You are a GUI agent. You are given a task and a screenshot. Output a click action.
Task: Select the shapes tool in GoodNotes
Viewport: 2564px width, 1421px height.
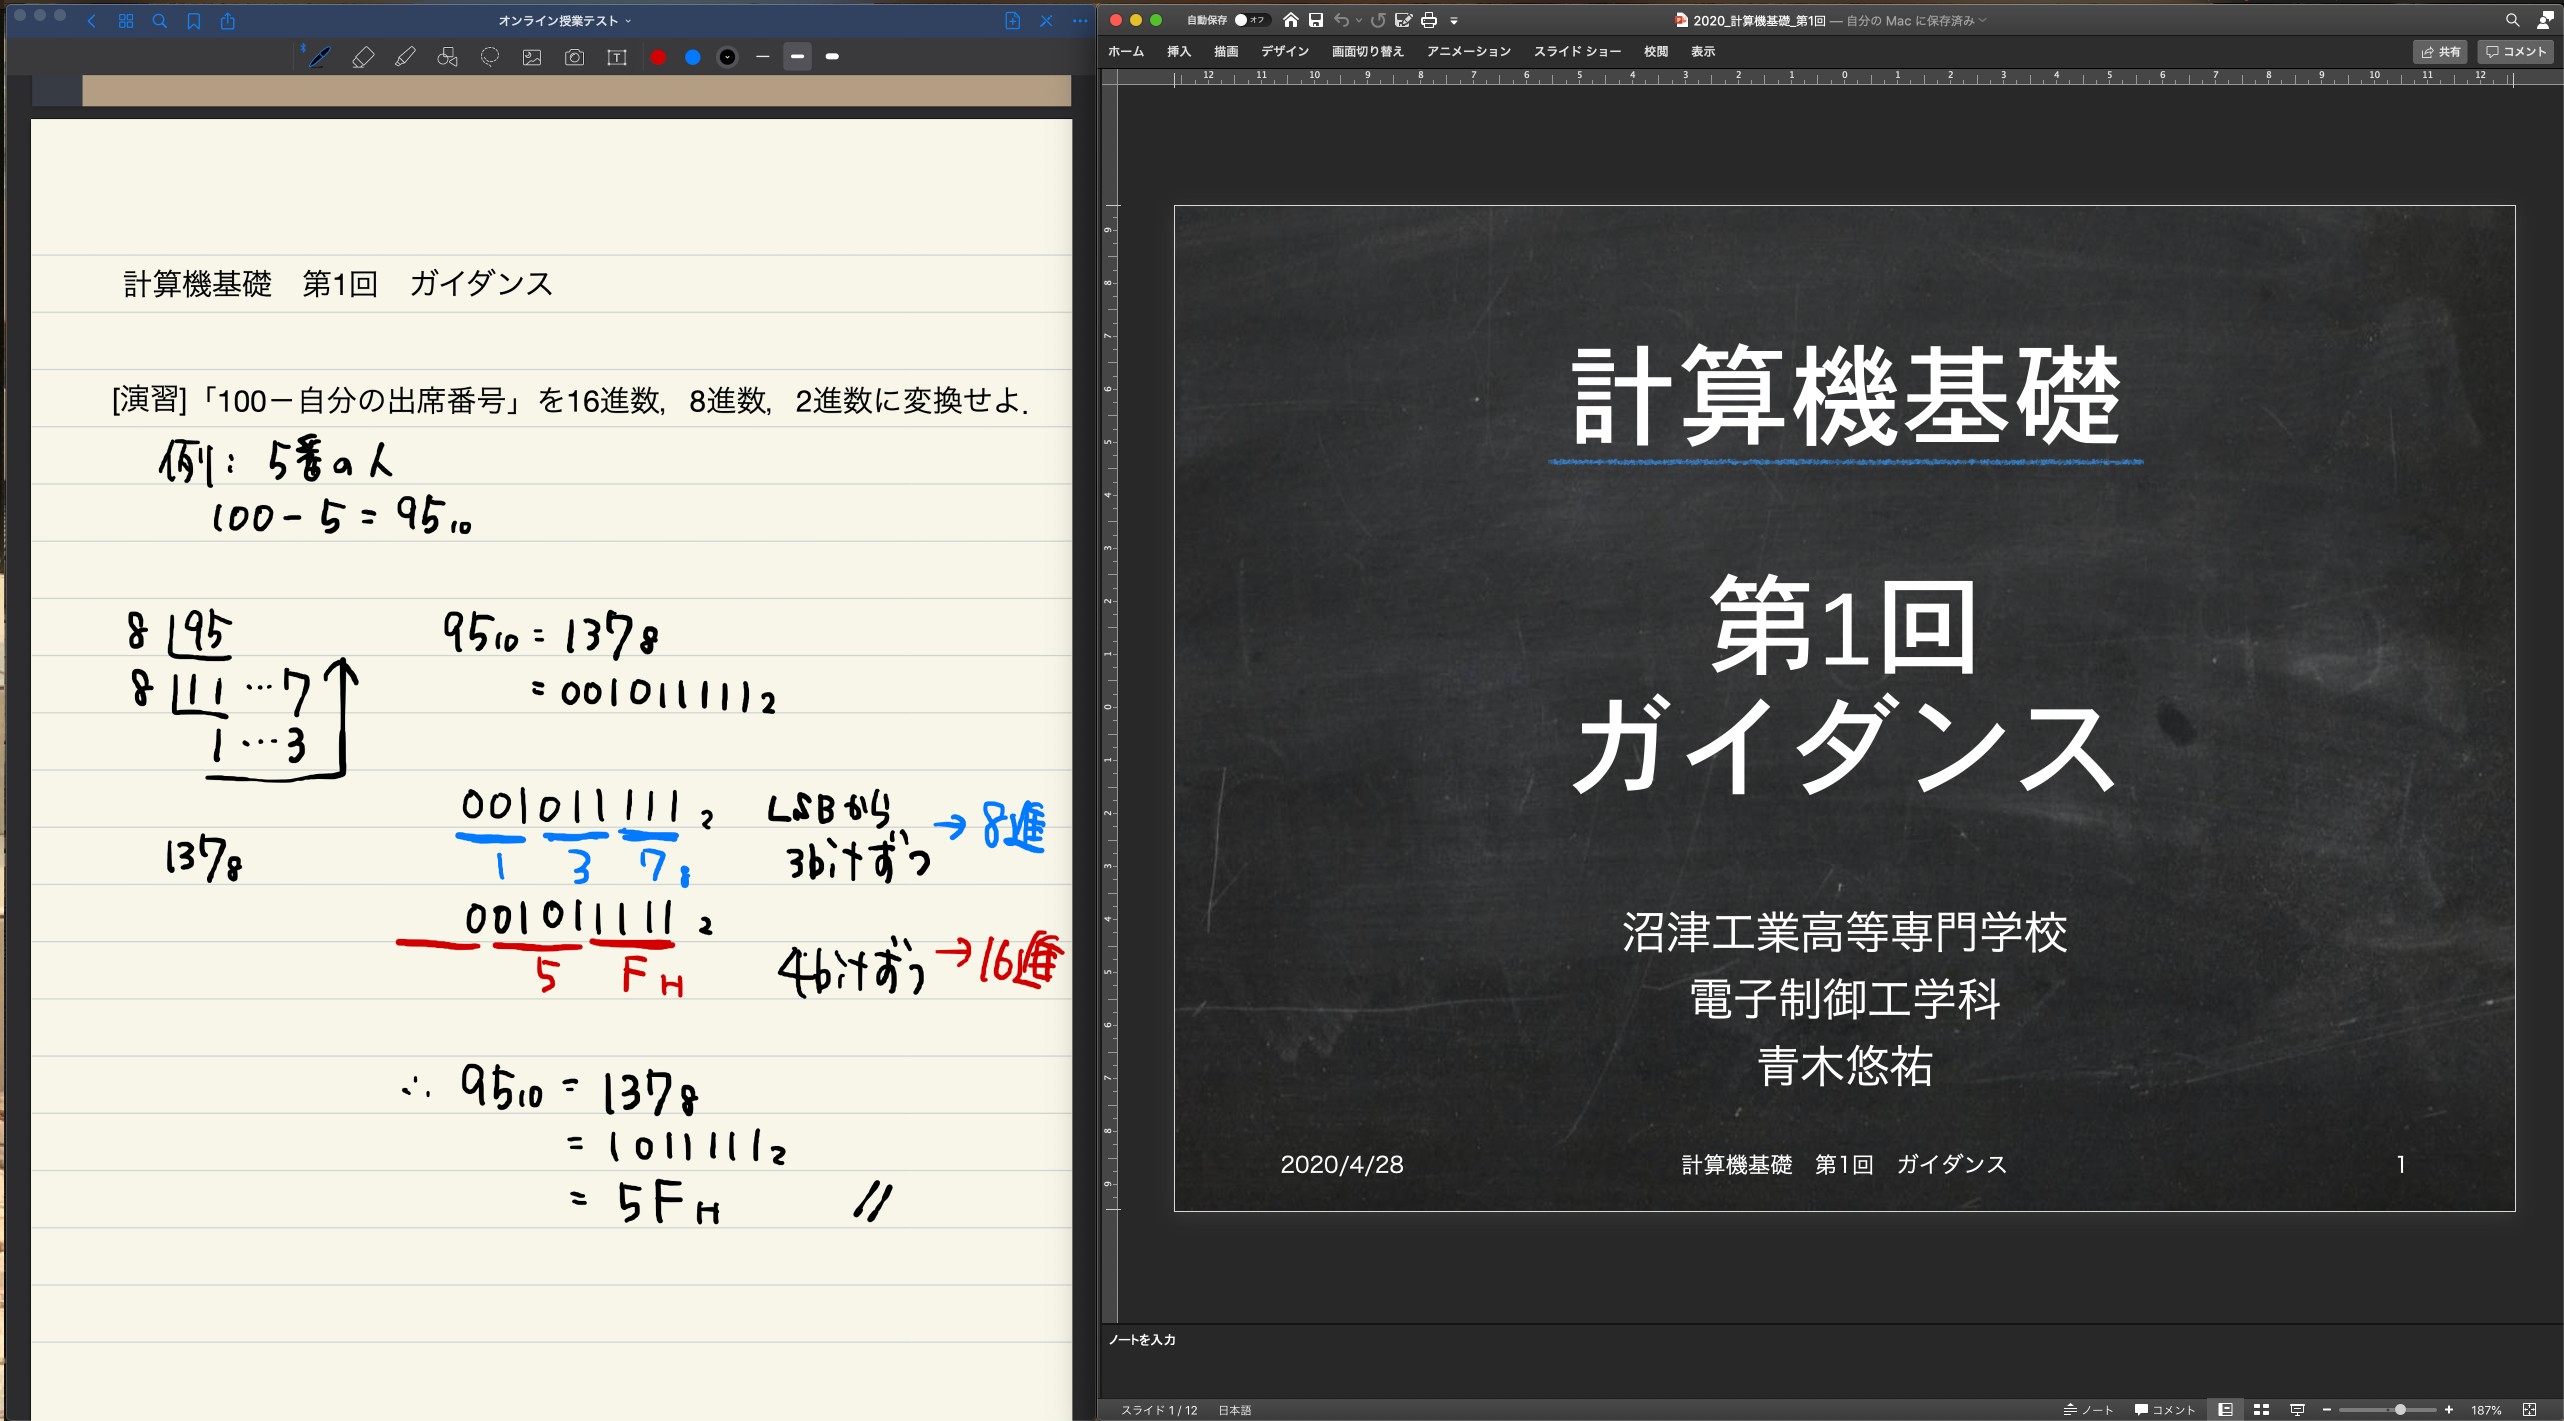click(448, 57)
